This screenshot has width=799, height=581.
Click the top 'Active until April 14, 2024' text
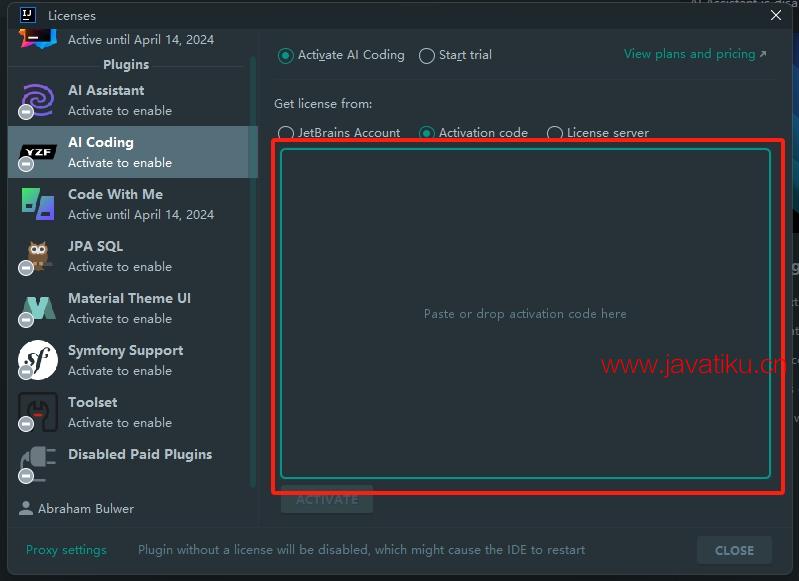pyautogui.click(x=141, y=40)
